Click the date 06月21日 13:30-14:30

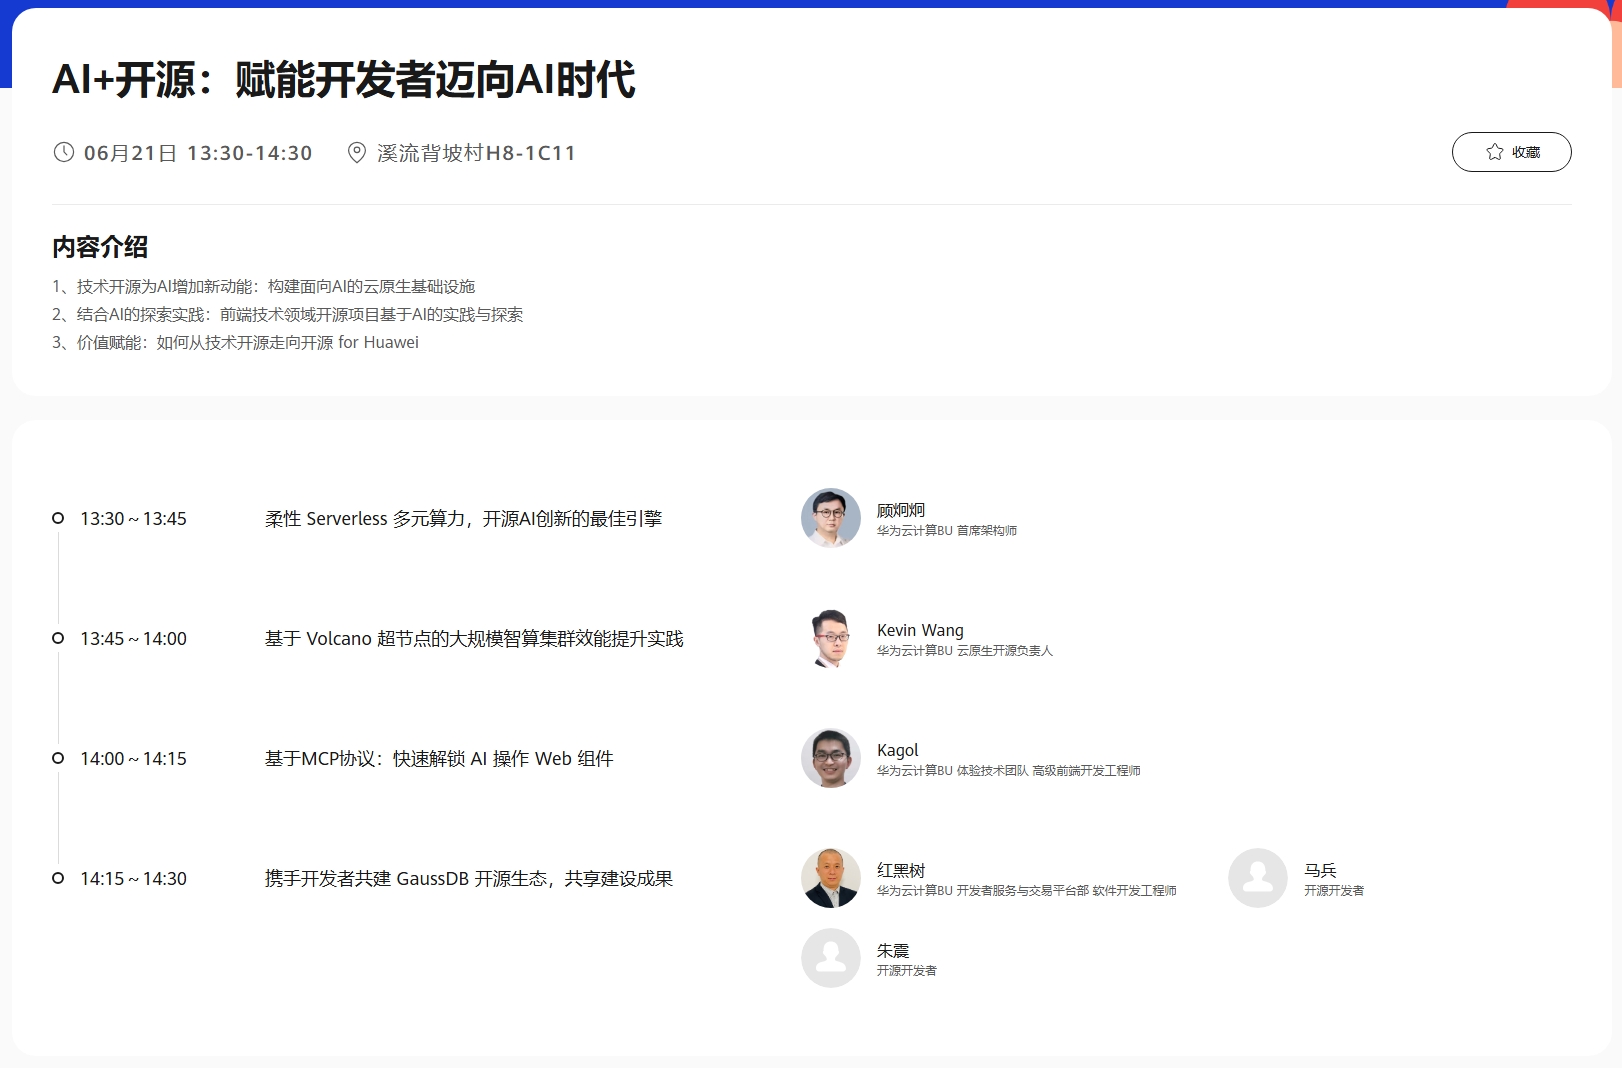[x=198, y=153]
